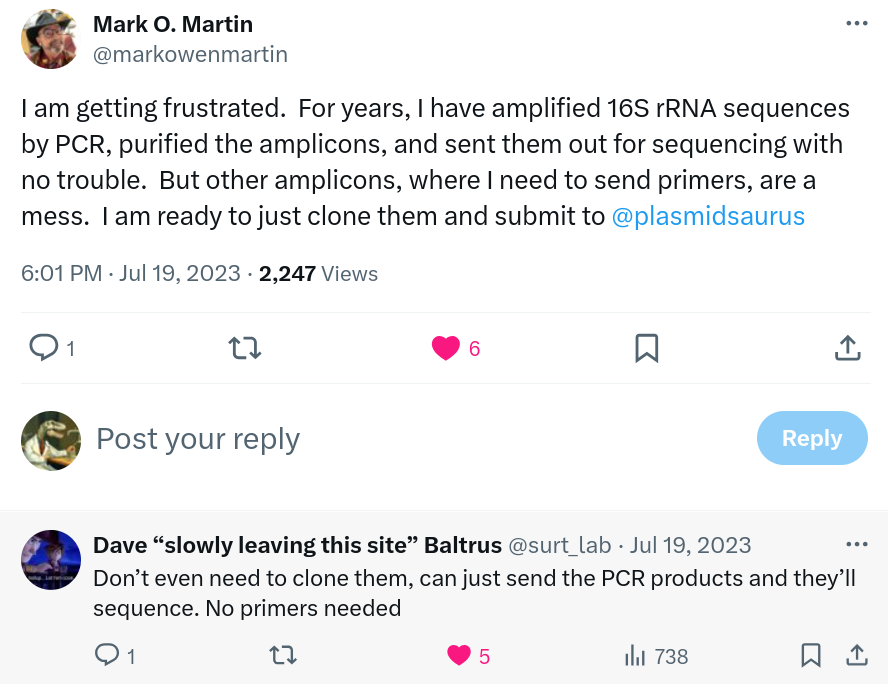888x684 pixels.
Task: Click the Post your reply field
Action: pos(198,438)
